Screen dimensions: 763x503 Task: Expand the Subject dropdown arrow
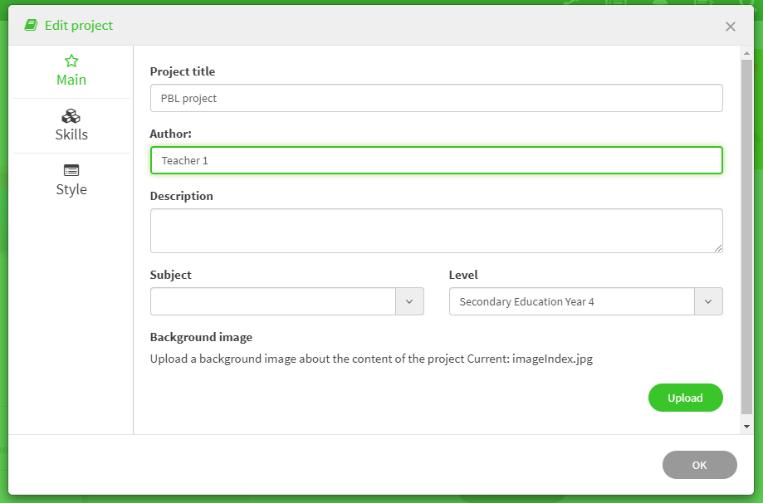(410, 301)
